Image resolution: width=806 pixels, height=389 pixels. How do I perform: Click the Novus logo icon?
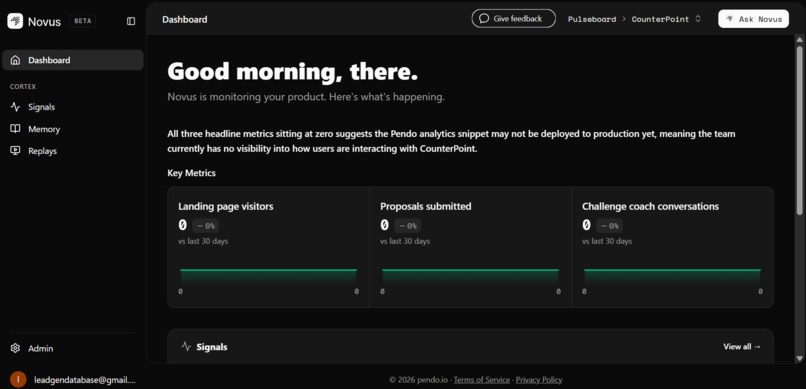pyautogui.click(x=15, y=21)
